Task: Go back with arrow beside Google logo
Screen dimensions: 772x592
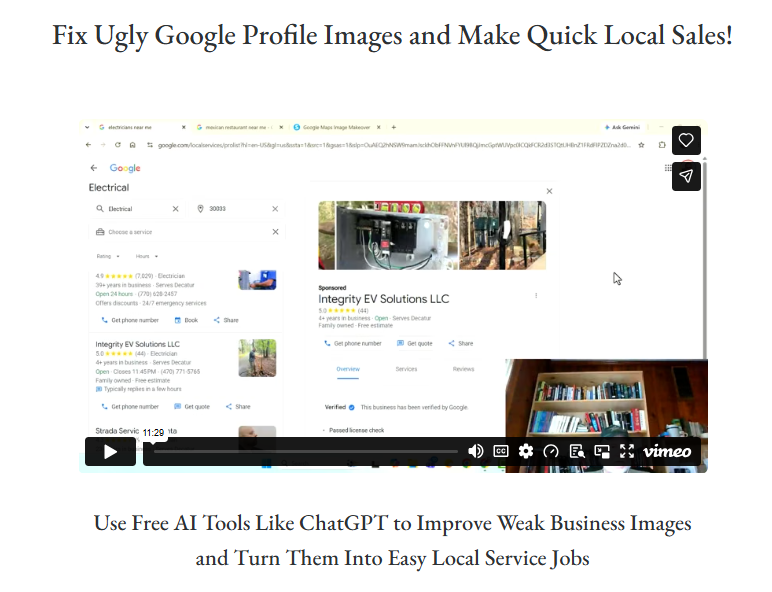Action: pyautogui.click(x=94, y=168)
